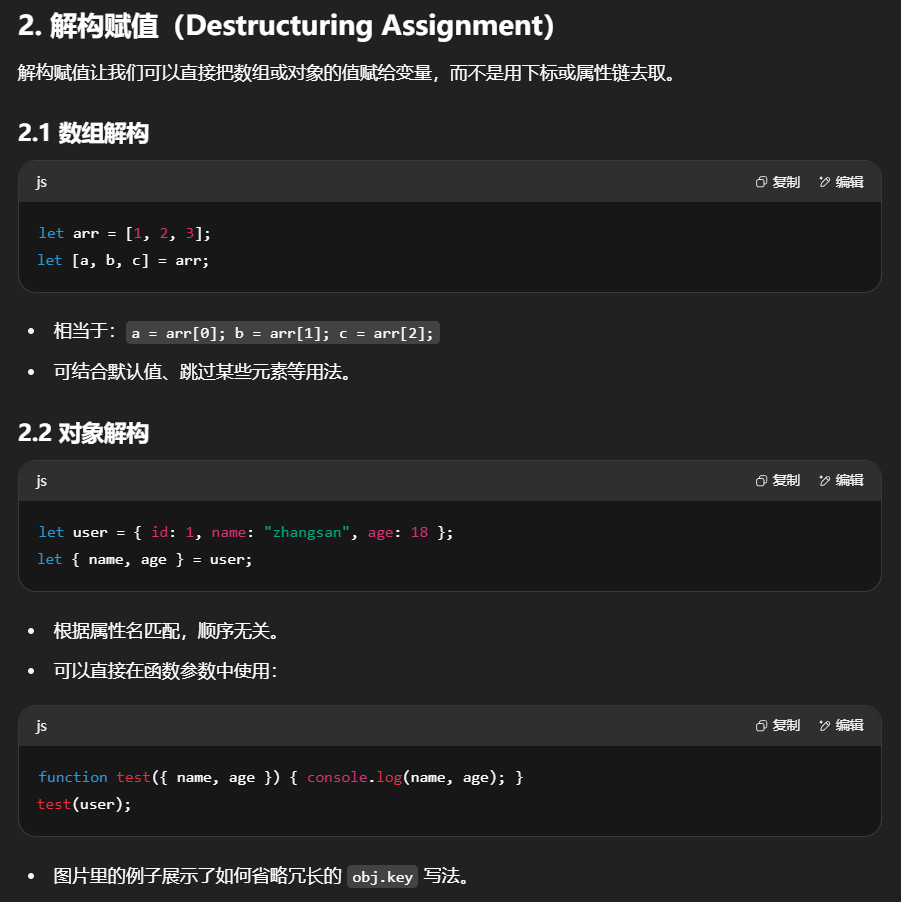The width and height of the screenshot is (901, 902).
Task: Click the bullet text "根据属性名匹配，顺序无关。"
Action: 166,631
